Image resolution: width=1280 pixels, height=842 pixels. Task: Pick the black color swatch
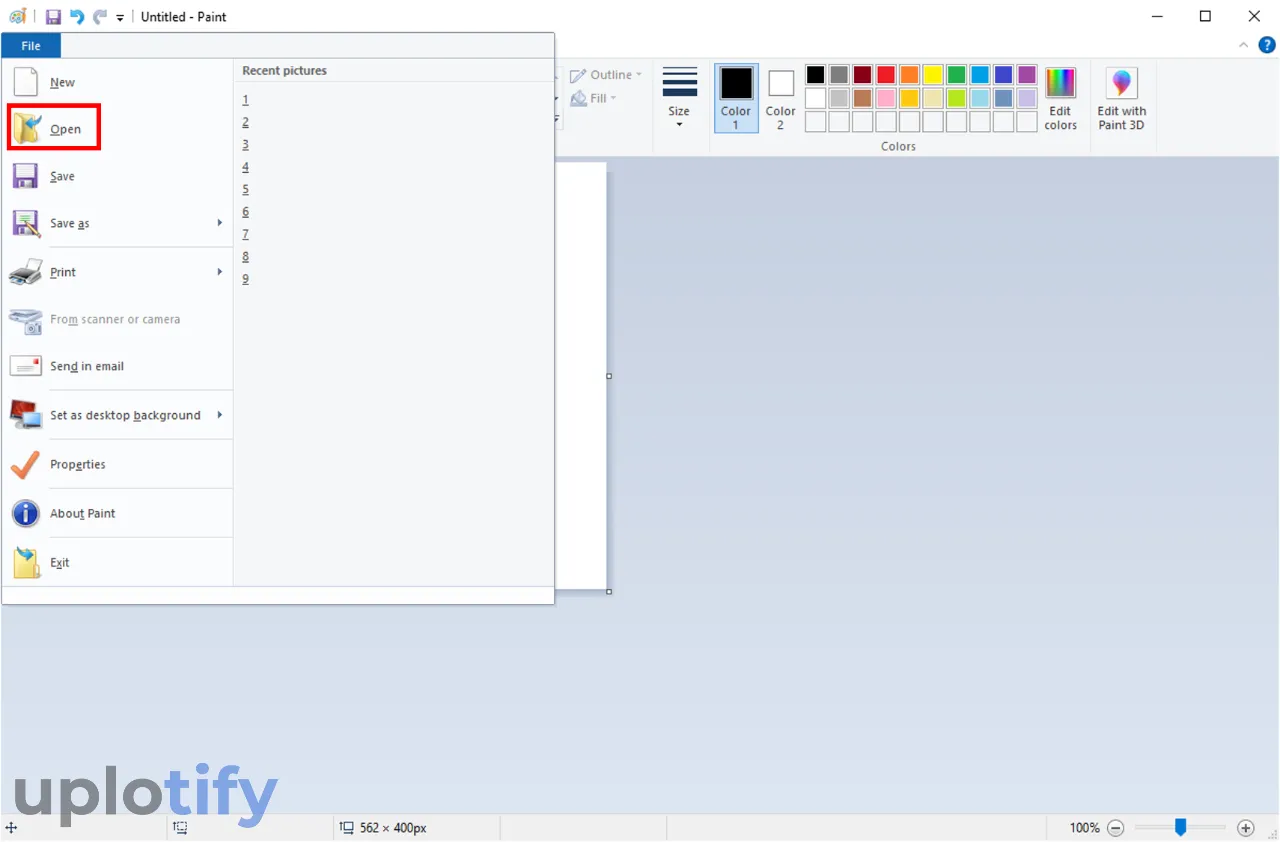815,75
